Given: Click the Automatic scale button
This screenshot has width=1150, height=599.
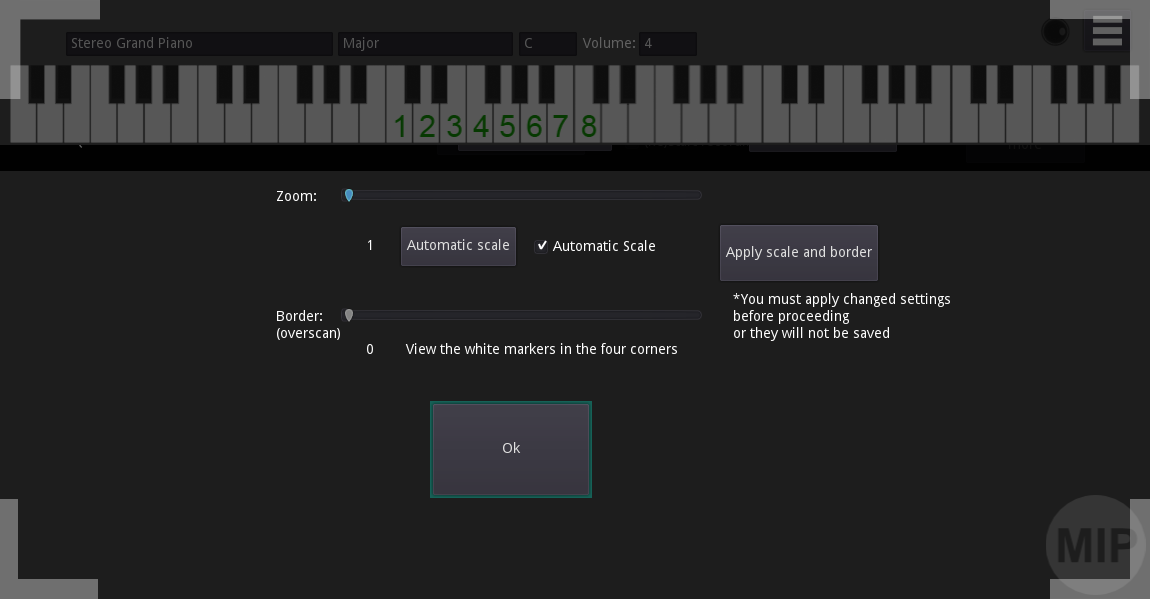Looking at the screenshot, I should point(458,246).
